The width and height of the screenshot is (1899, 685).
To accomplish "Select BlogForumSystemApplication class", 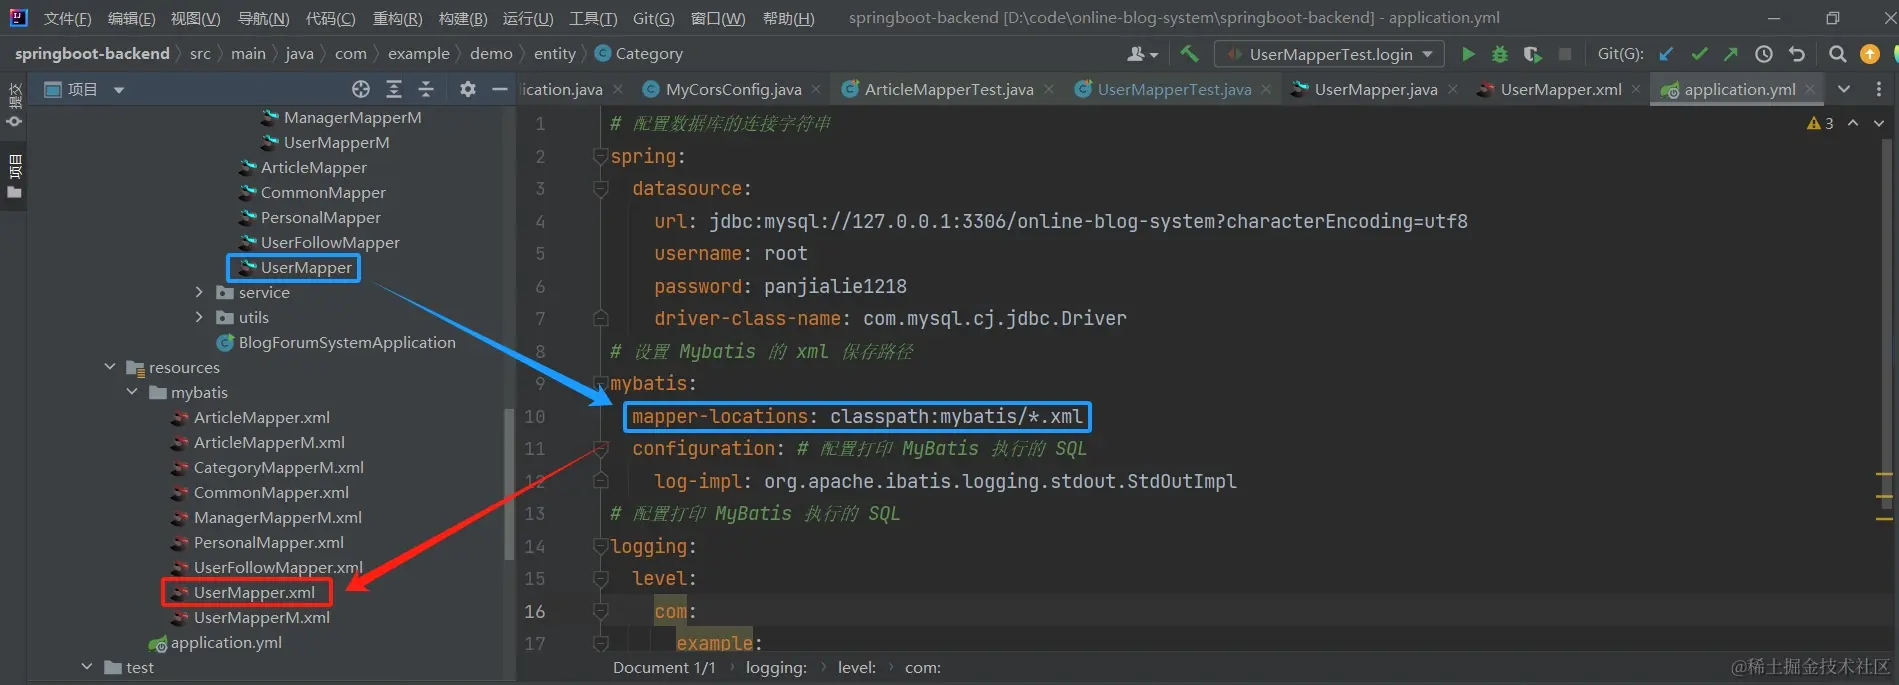I will click(347, 342).
